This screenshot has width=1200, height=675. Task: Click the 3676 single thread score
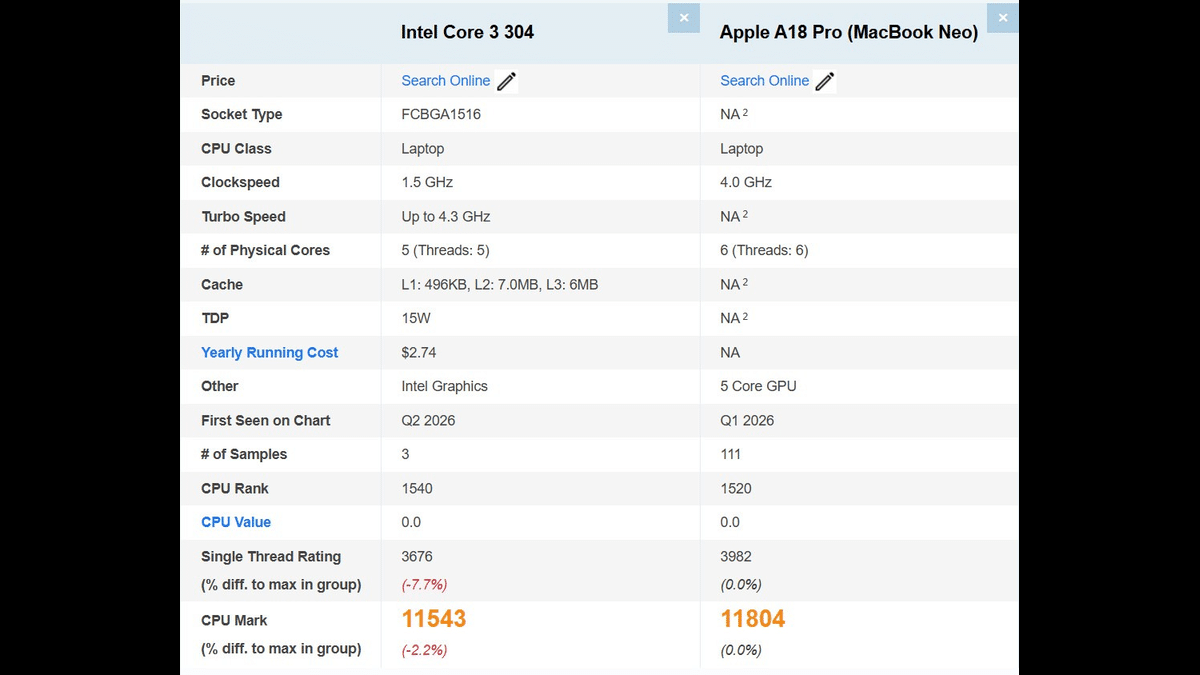(x=417, y=557)
